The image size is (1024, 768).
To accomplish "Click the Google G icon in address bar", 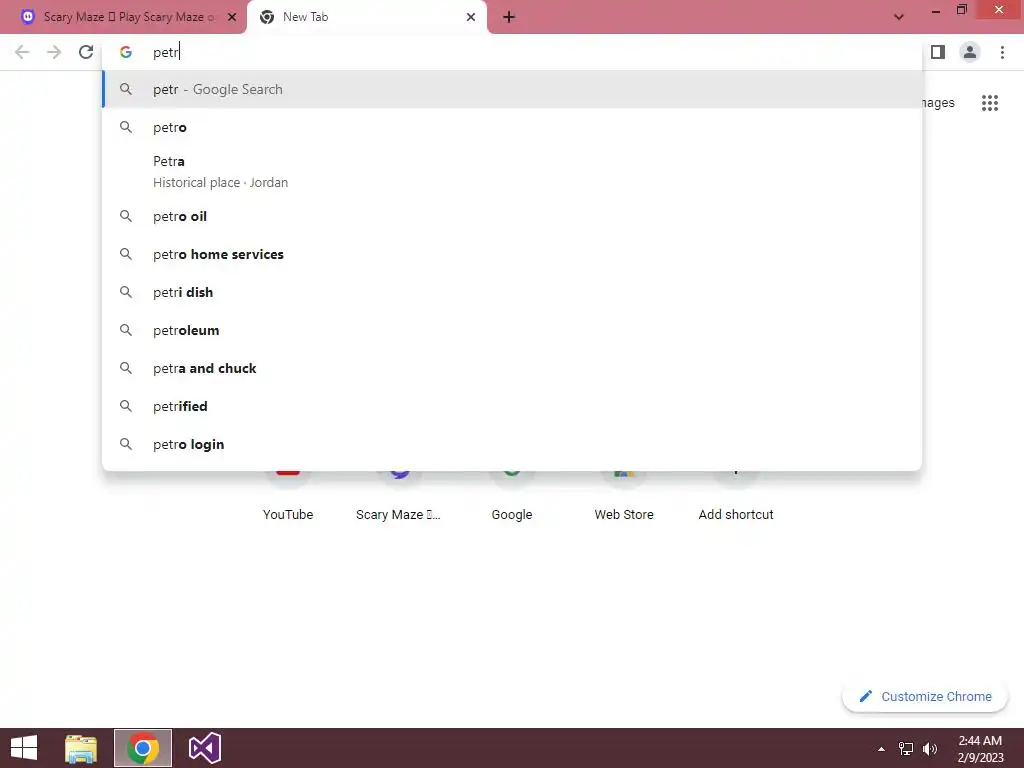I will coord(126,52).
